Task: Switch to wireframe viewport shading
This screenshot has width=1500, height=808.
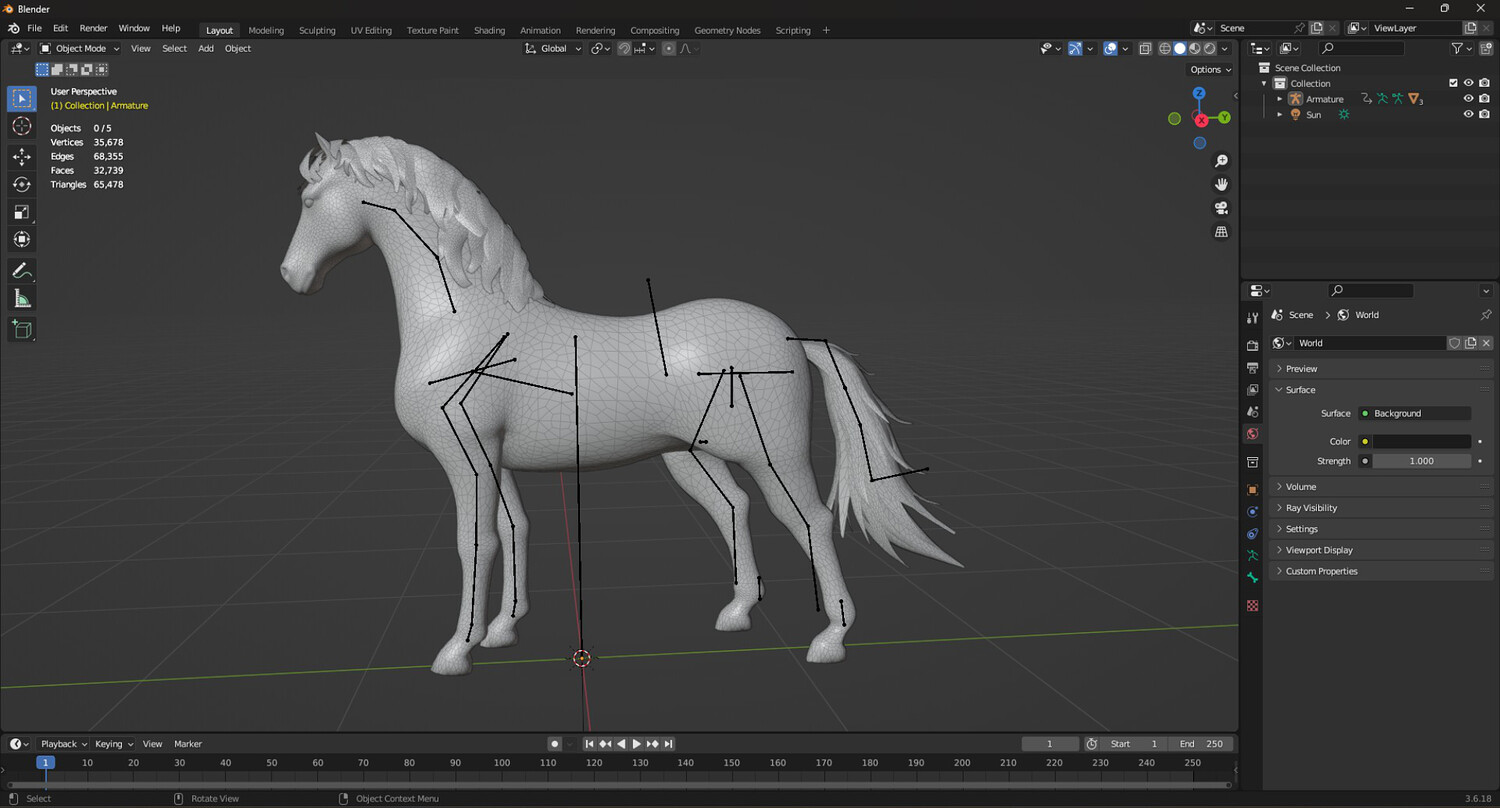Action: pyautogui.click(x=1165, y=48)
